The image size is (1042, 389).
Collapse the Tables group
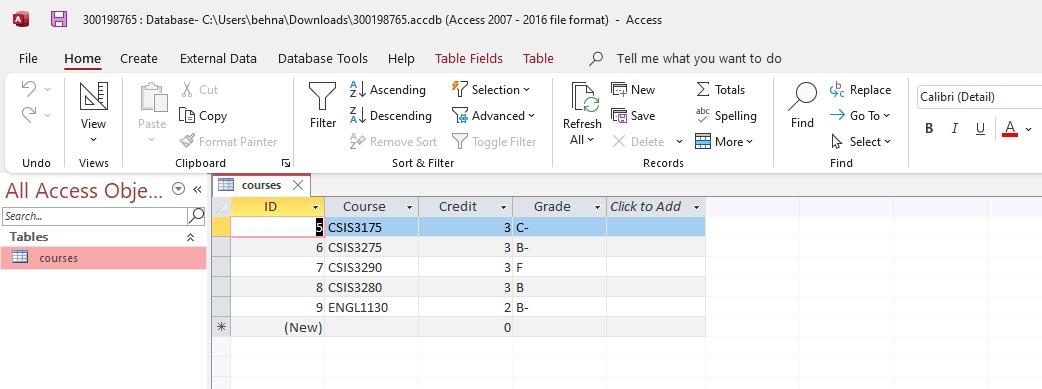point(191,237)
